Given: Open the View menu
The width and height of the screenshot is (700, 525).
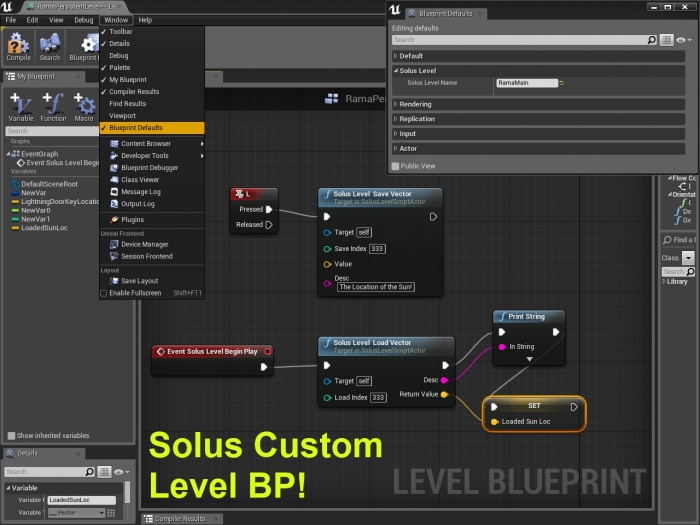Looking at the screenshot, I should [x=56, y=20].
